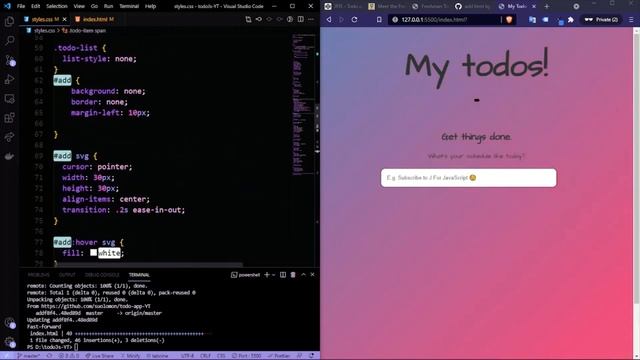This screenshot has height=360, width=640.
Task: Open browser Extensions puzzle icon
Action: 571,20
